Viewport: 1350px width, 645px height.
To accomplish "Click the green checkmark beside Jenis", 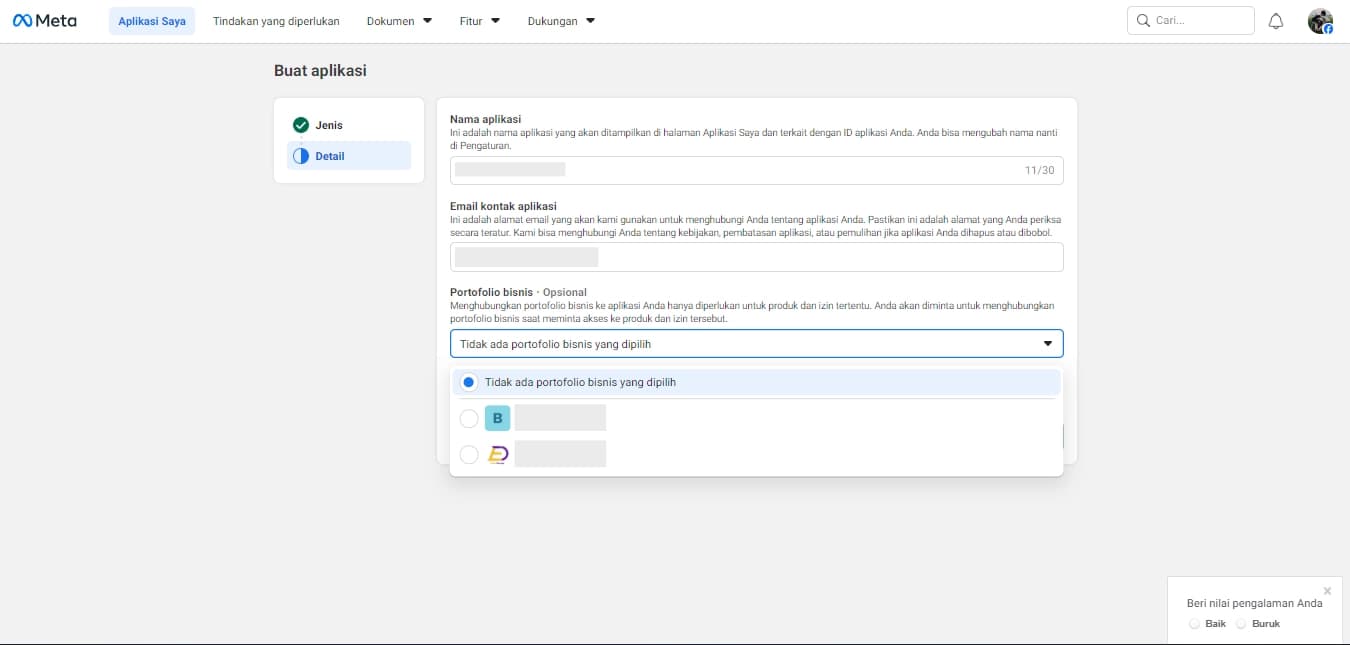I will 301,125.
